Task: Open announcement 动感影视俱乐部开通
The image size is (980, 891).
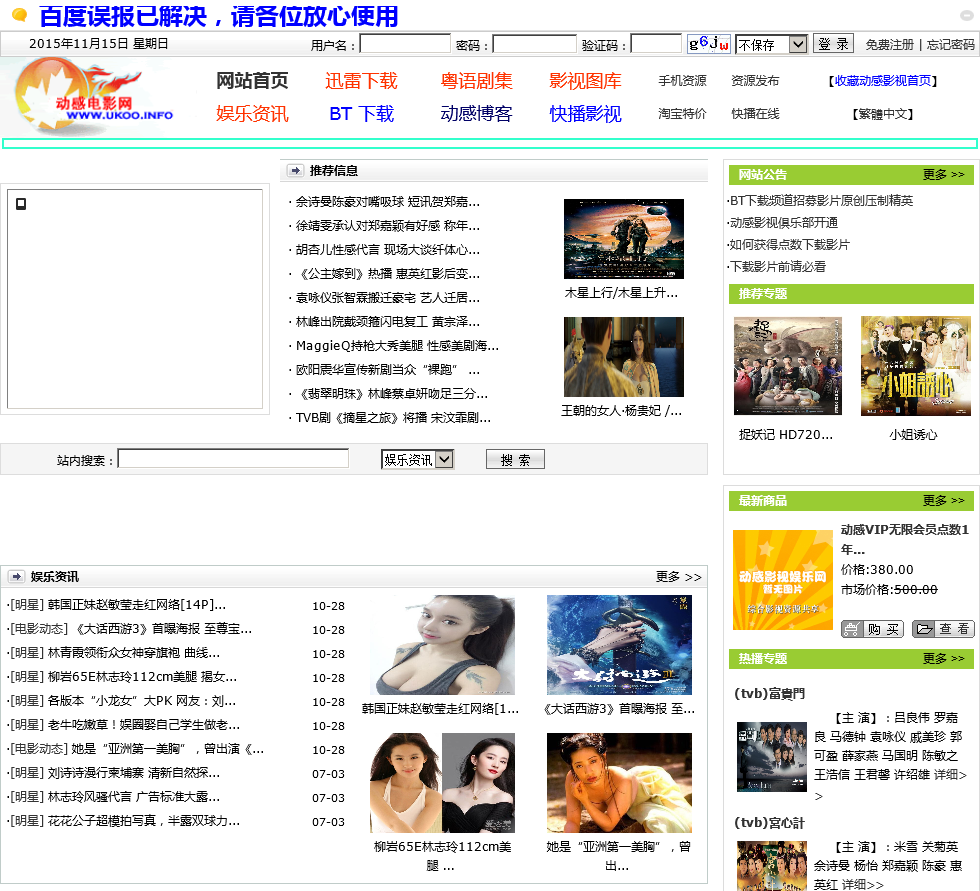Action: [x=784, y=222]
